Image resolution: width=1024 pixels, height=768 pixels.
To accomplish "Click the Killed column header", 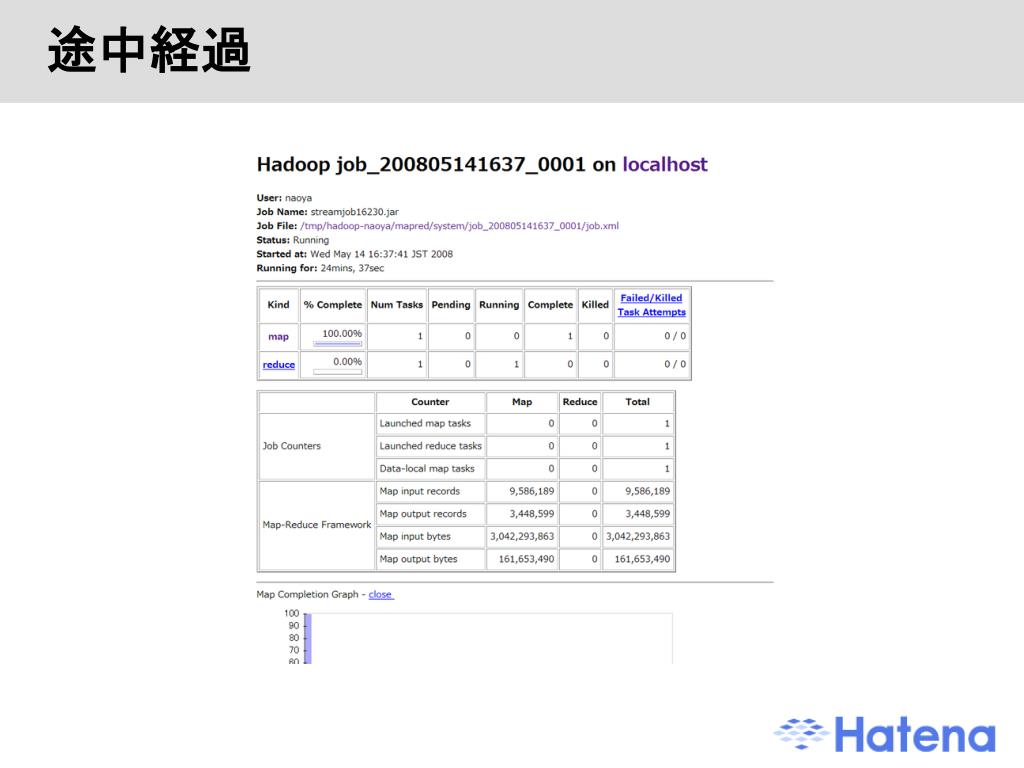I will pos(595,305).
